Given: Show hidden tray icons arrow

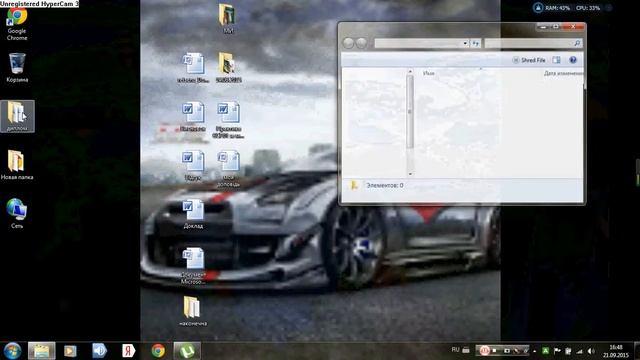Looking at the screenshot, I should tap(534, 351).
